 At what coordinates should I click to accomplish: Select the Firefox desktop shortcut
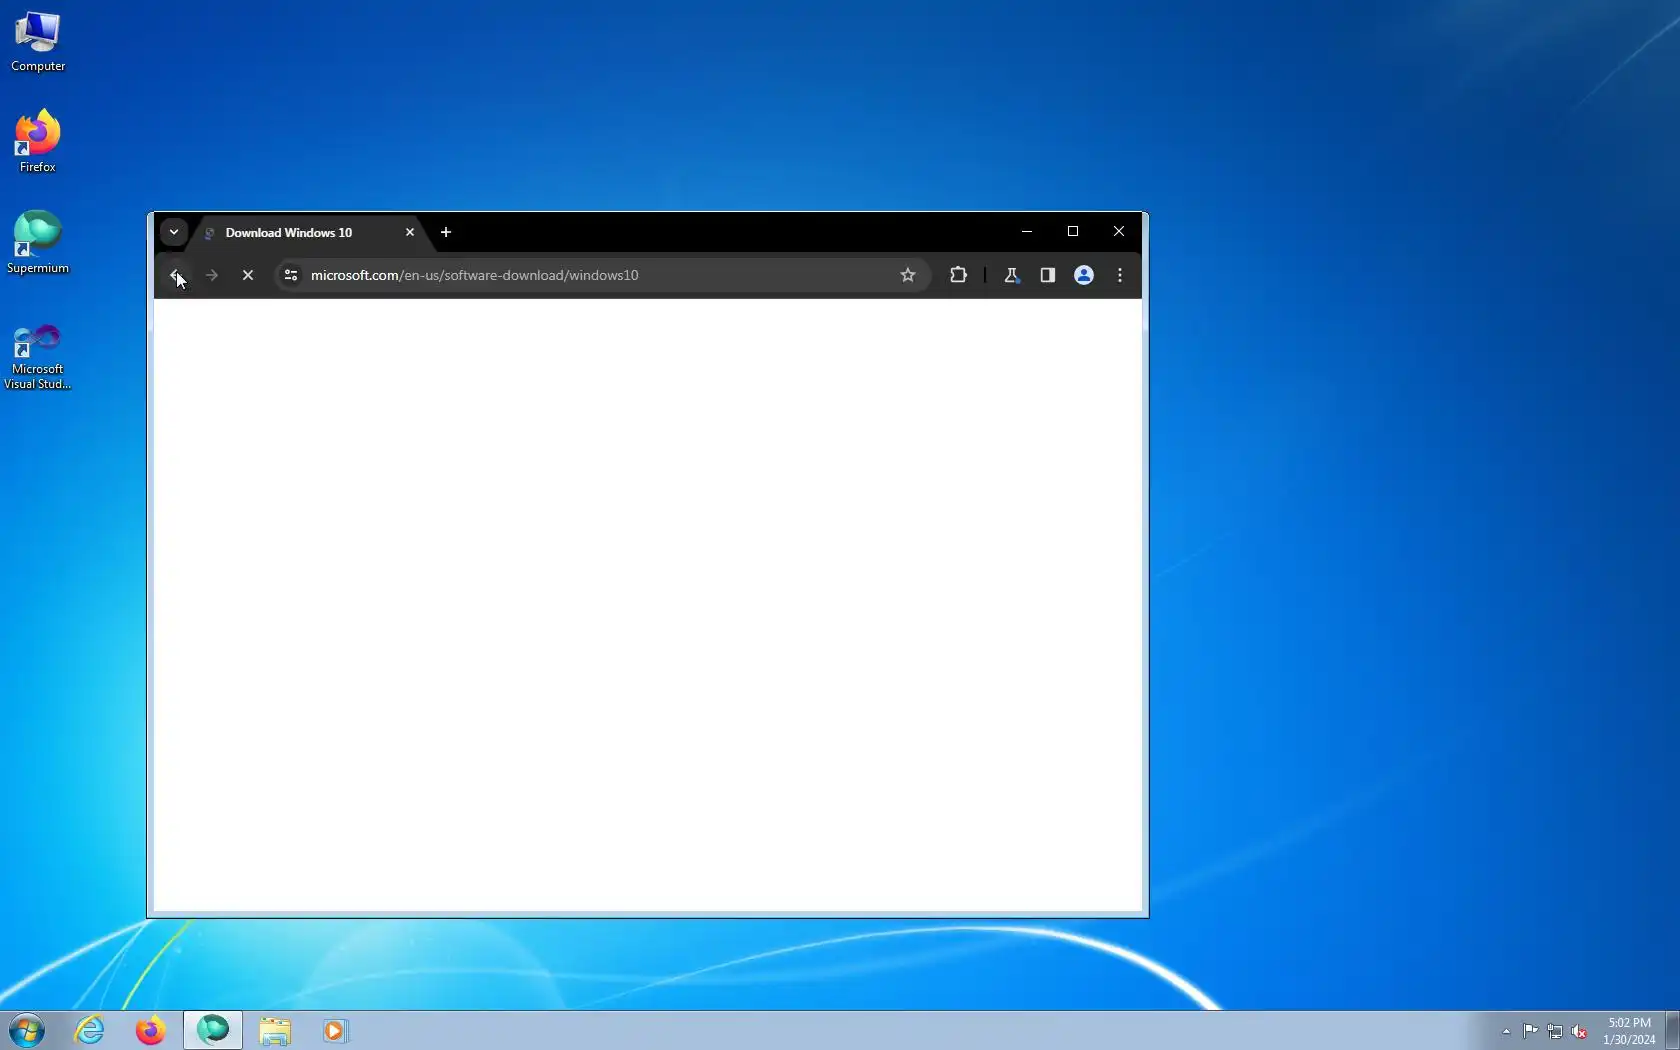38,141
